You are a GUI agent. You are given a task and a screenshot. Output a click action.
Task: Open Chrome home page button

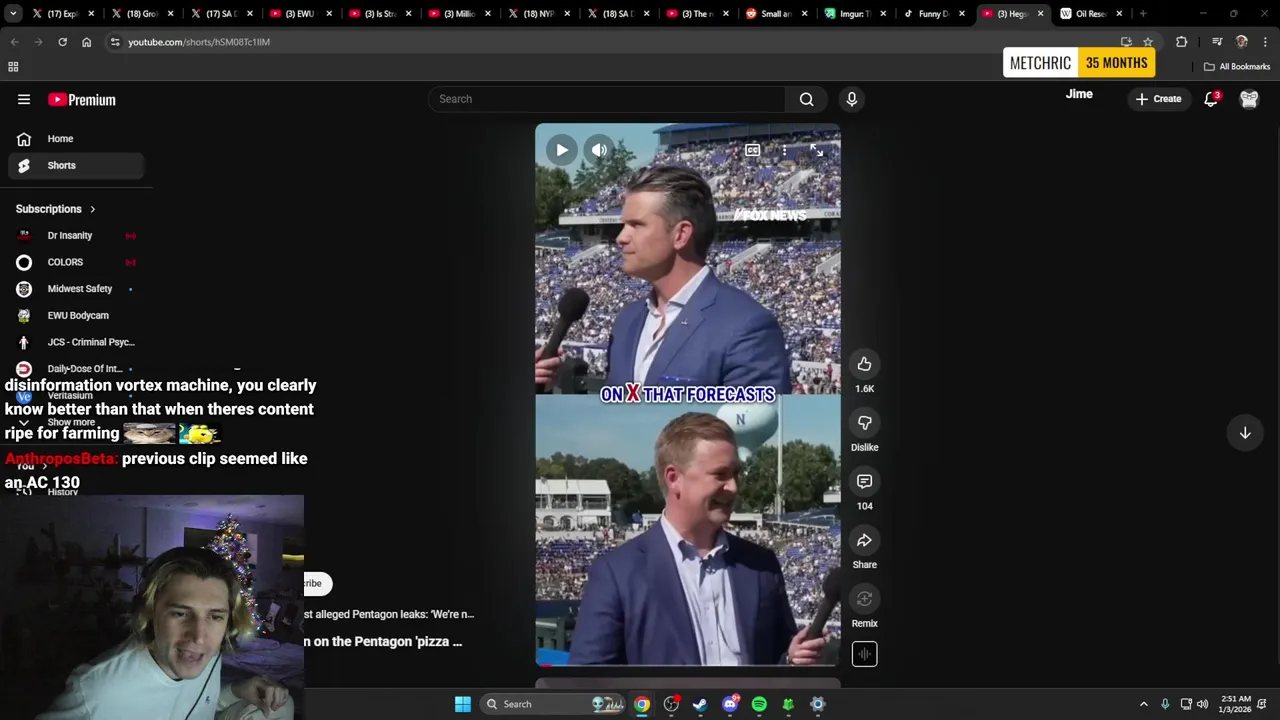pyautogui.click(x=86, y=42)
